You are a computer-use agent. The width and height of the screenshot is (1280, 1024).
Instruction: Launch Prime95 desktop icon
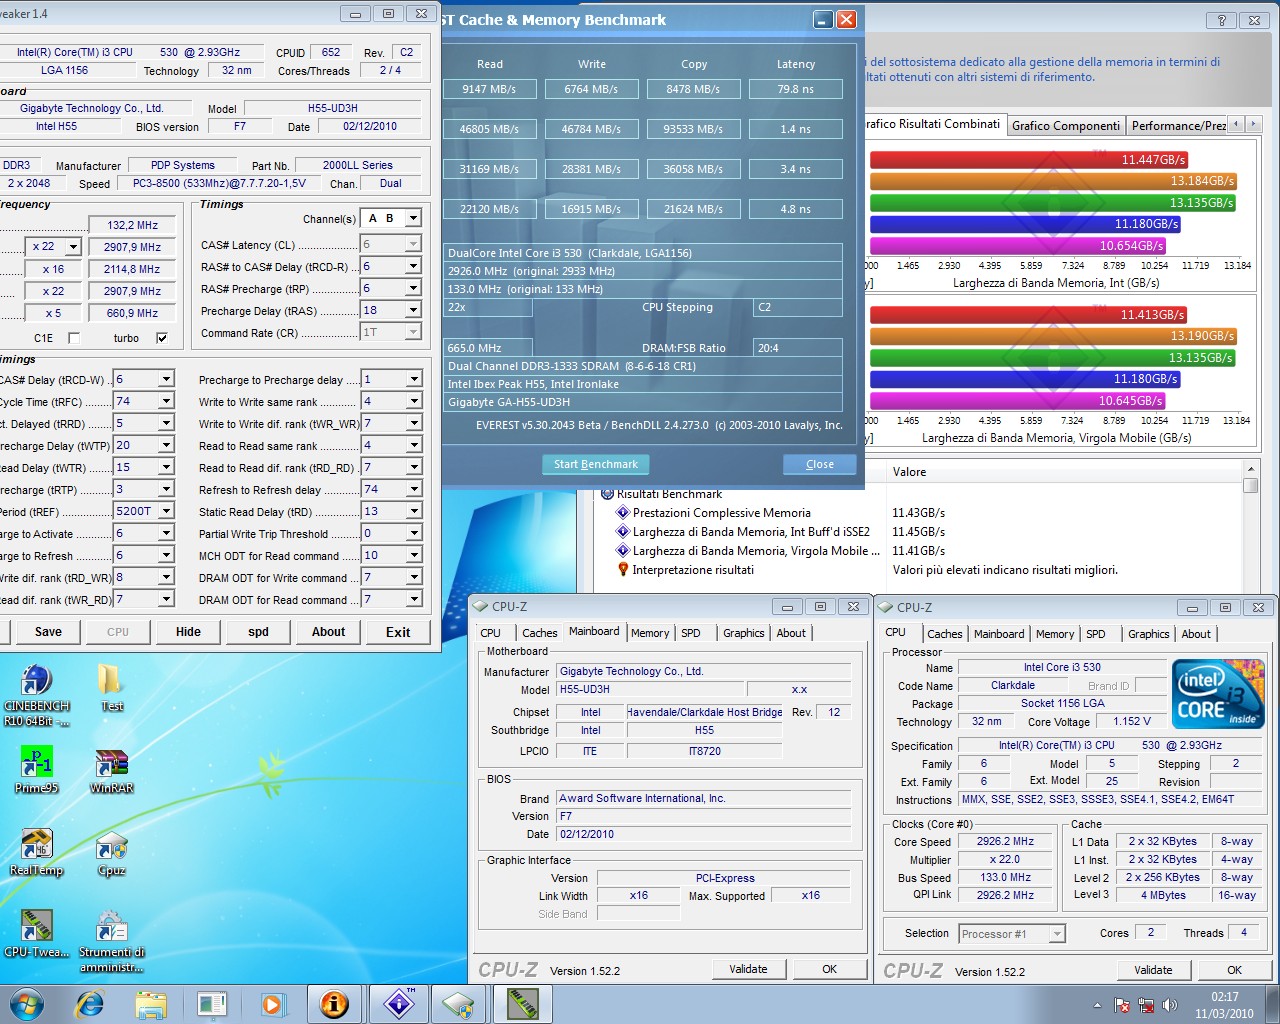[36, 771]
